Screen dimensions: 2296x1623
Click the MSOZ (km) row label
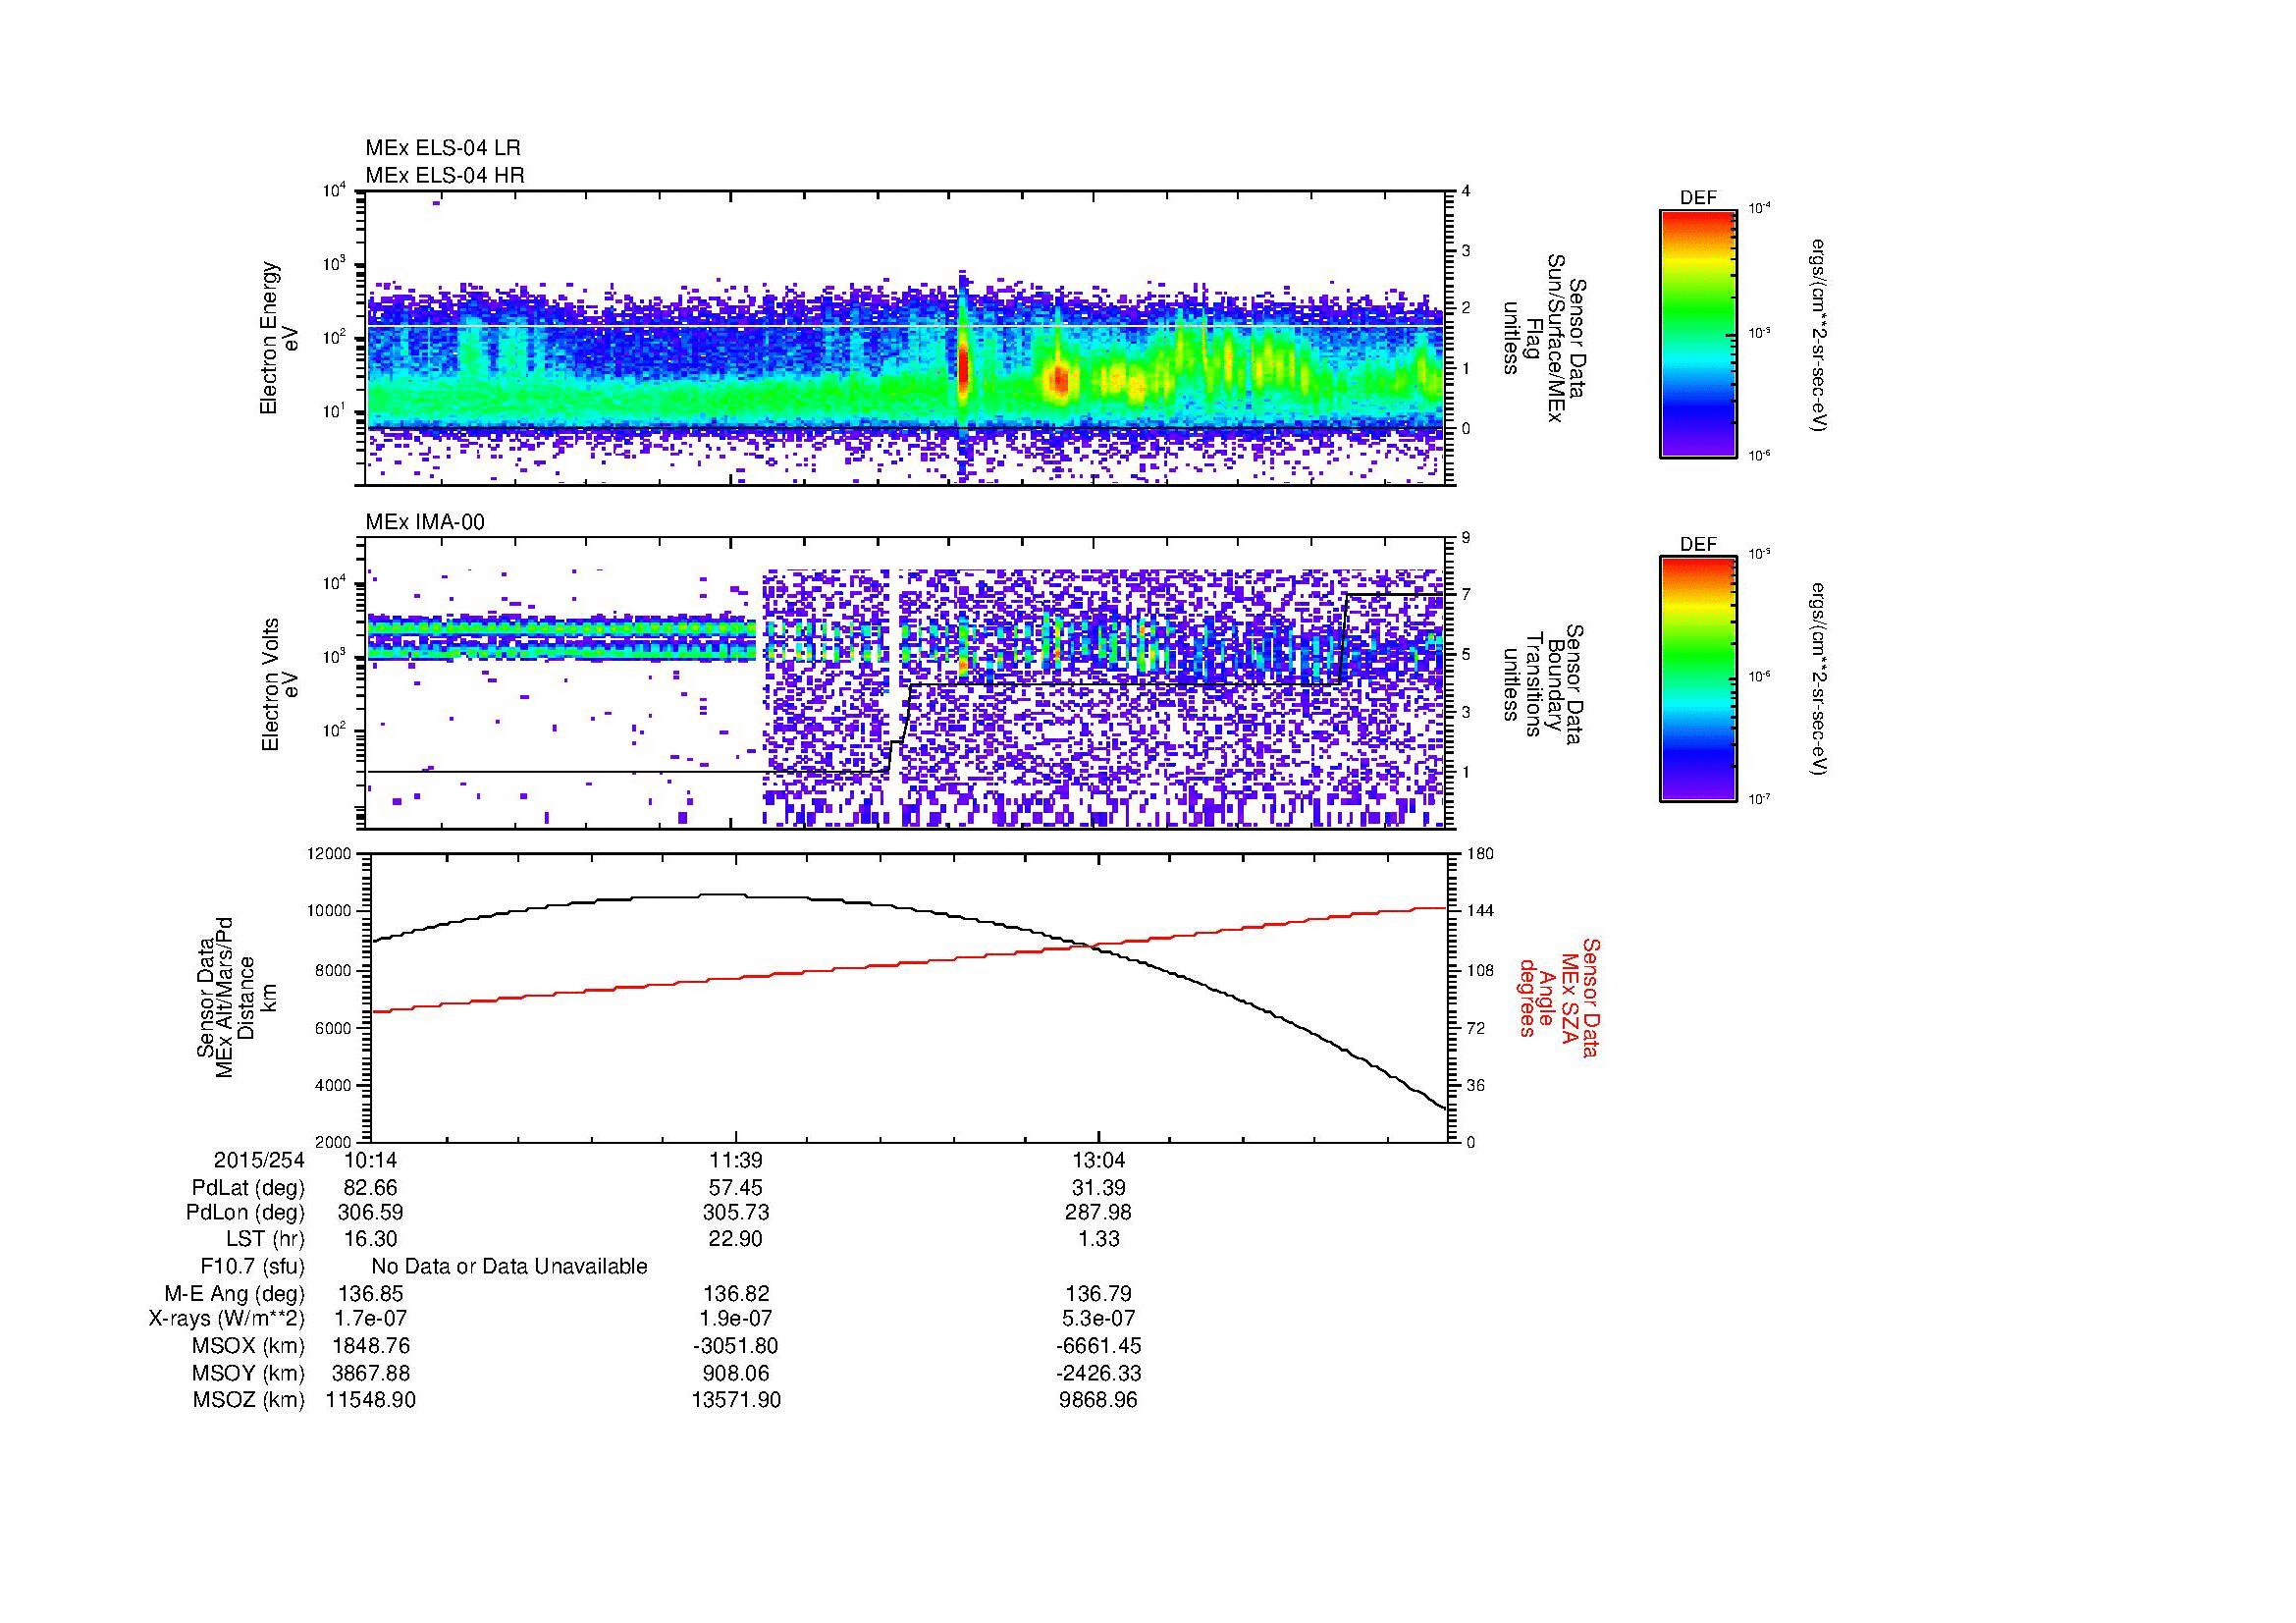click(248, 1400)
